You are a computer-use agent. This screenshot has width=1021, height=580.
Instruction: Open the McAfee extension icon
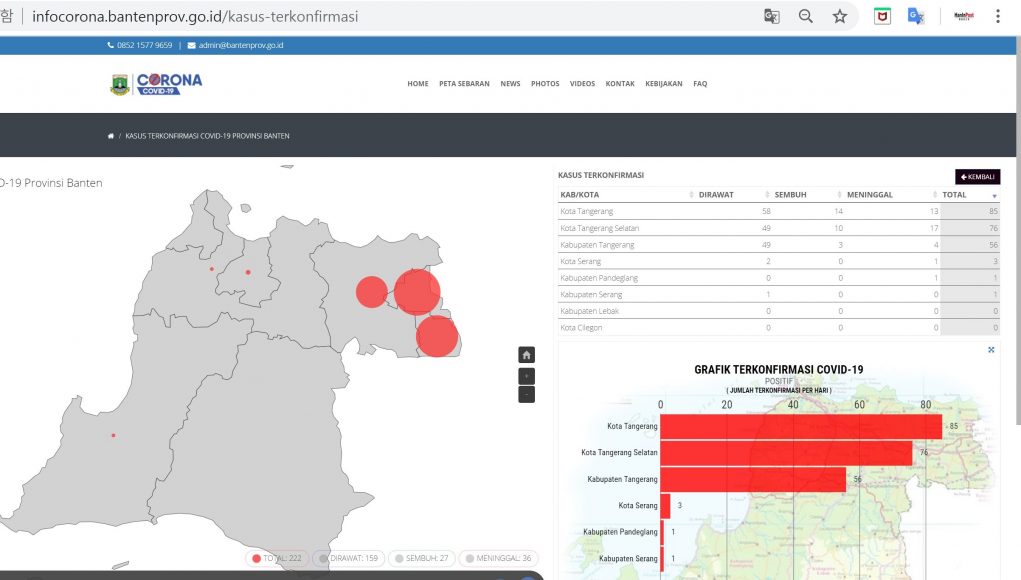pyautogui.click(x=881, y=16)
